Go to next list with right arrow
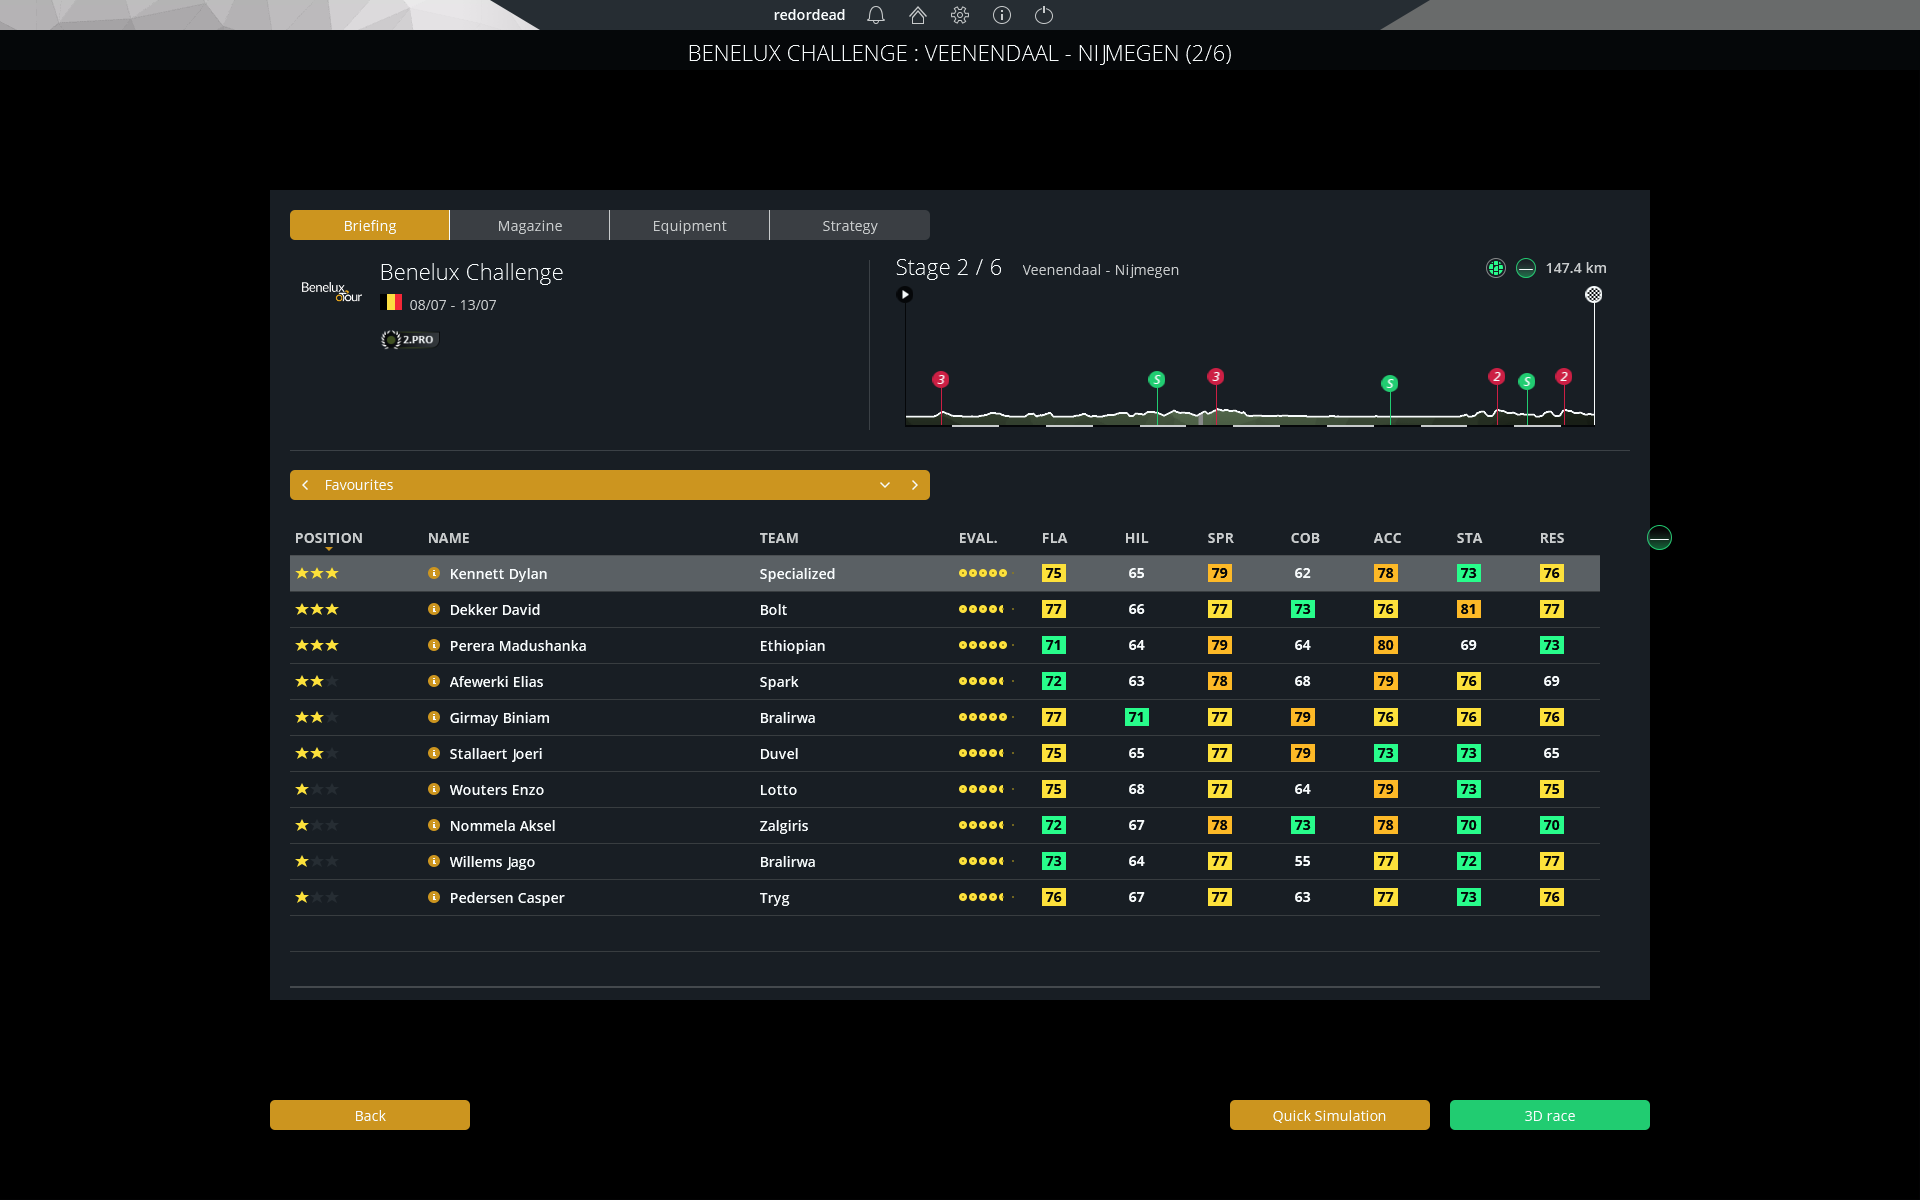 [914, 485]
